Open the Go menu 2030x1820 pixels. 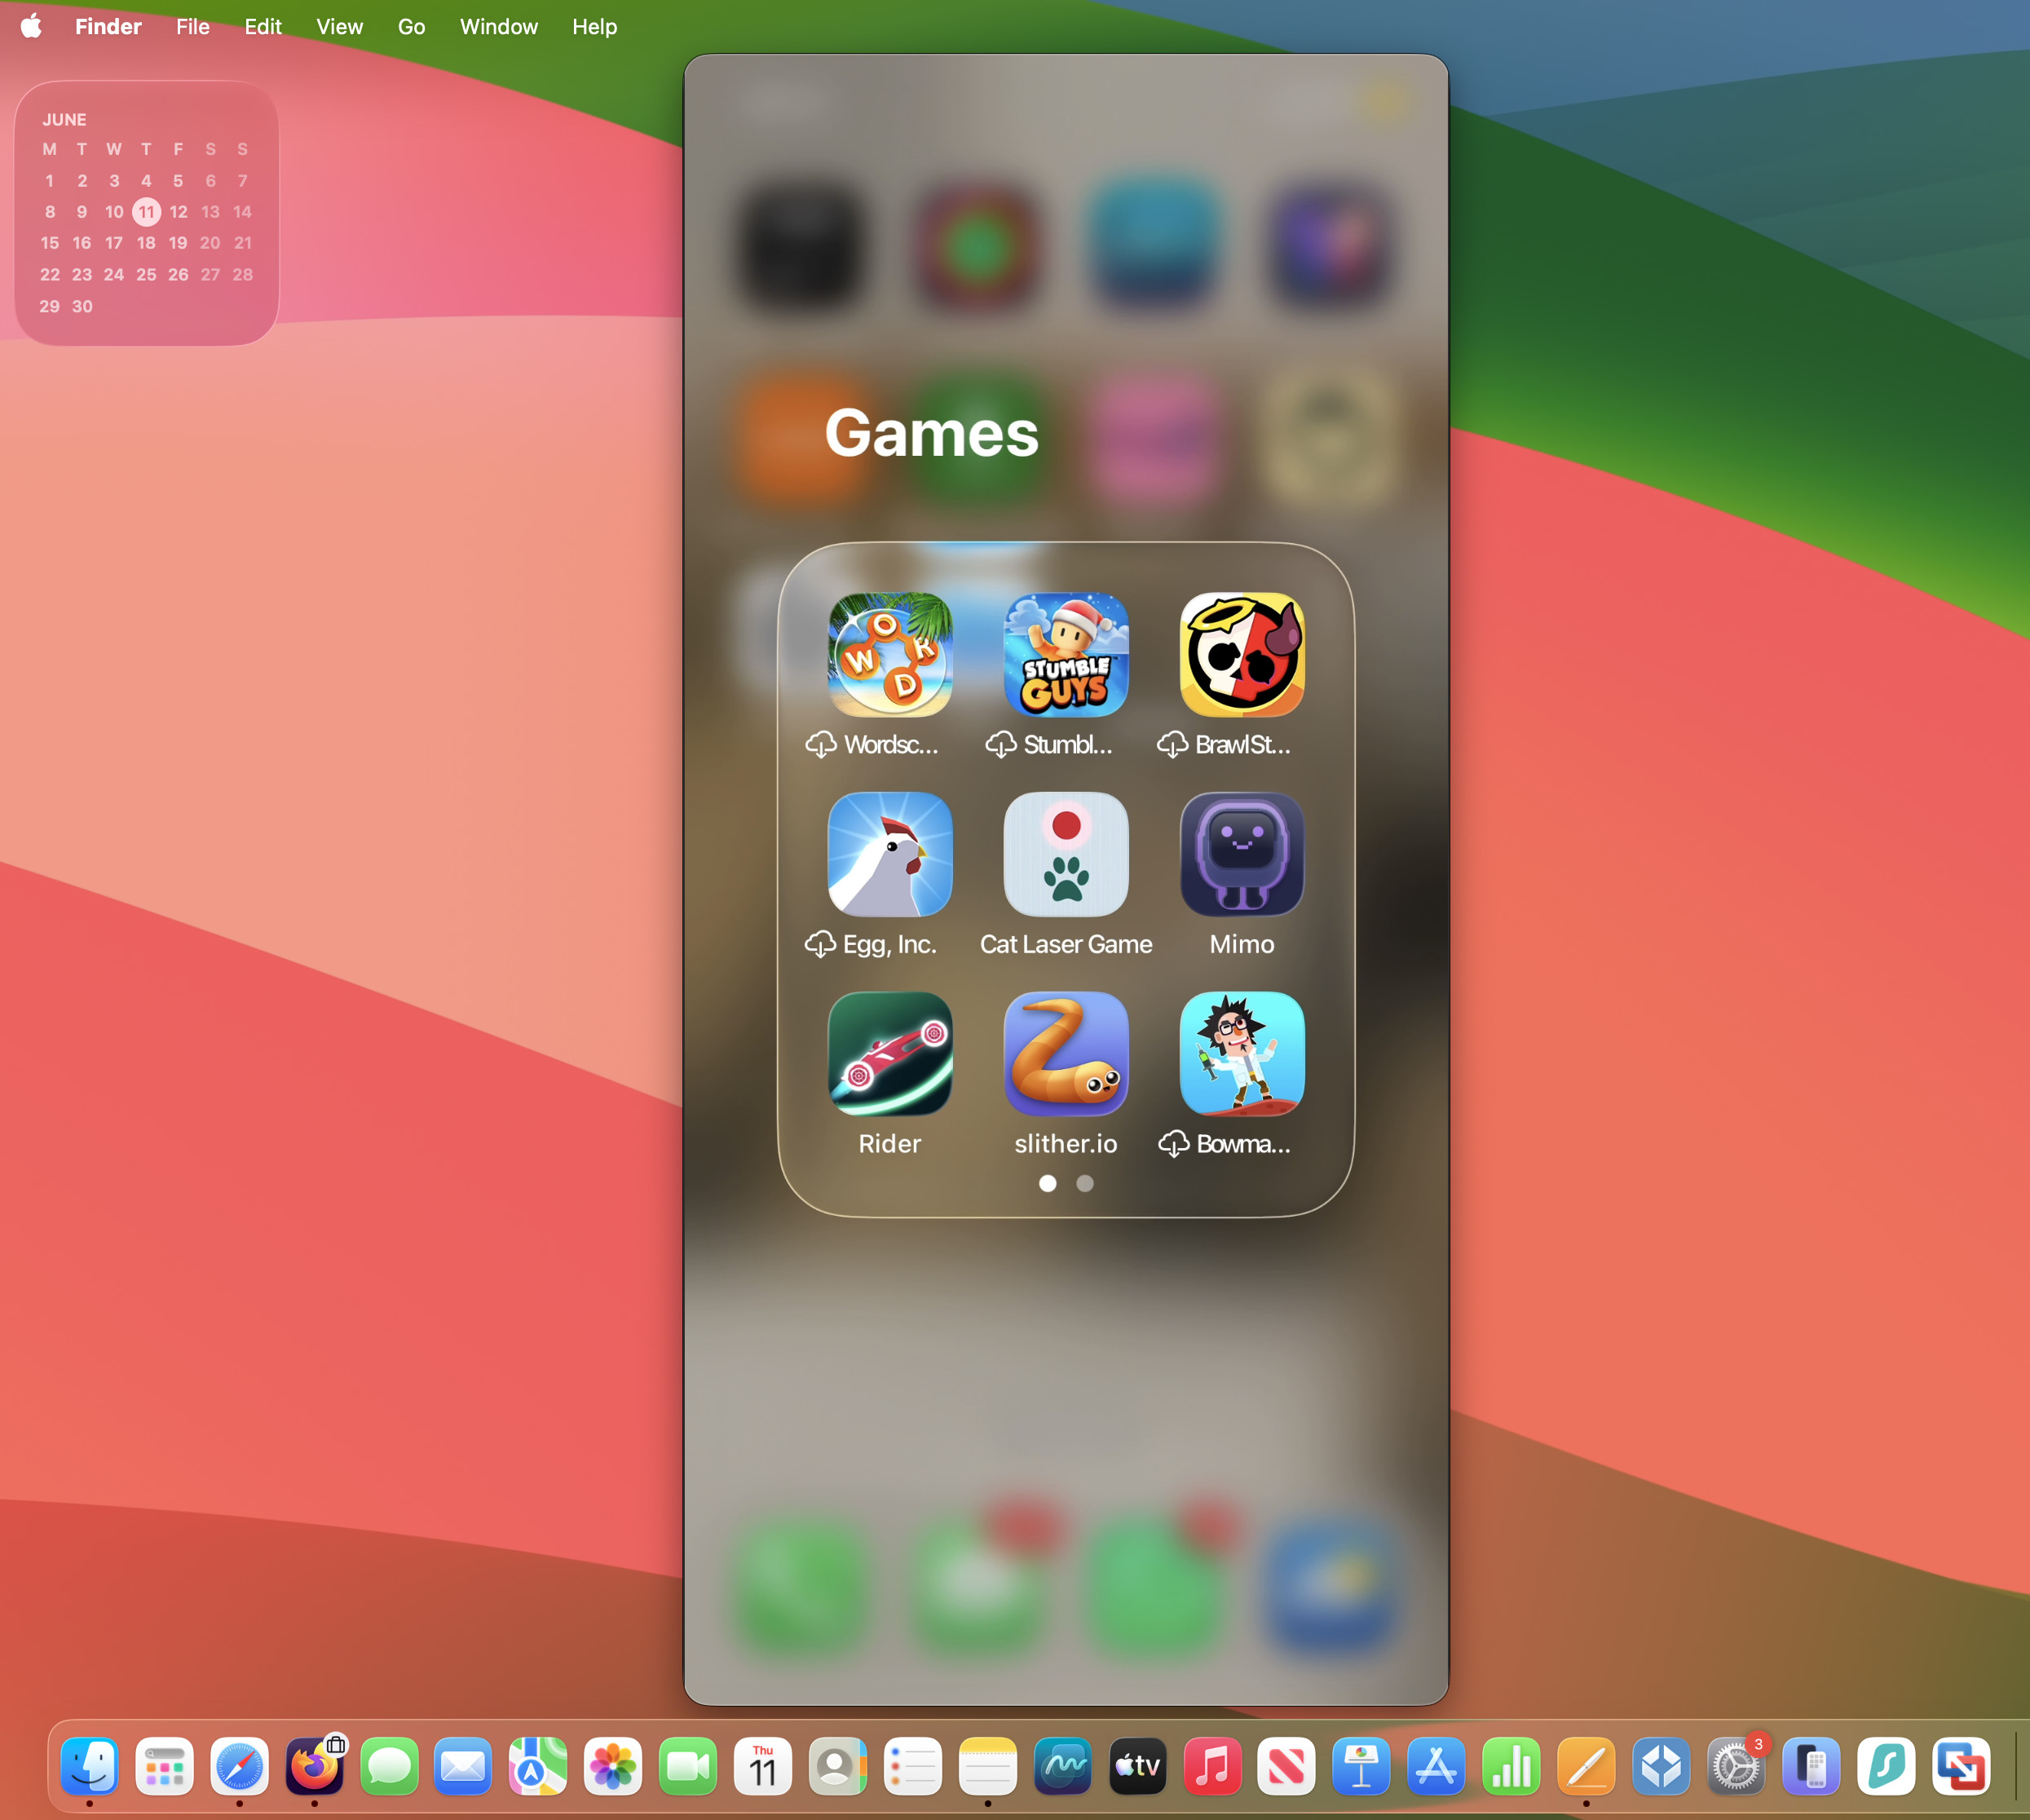point(412,27)
